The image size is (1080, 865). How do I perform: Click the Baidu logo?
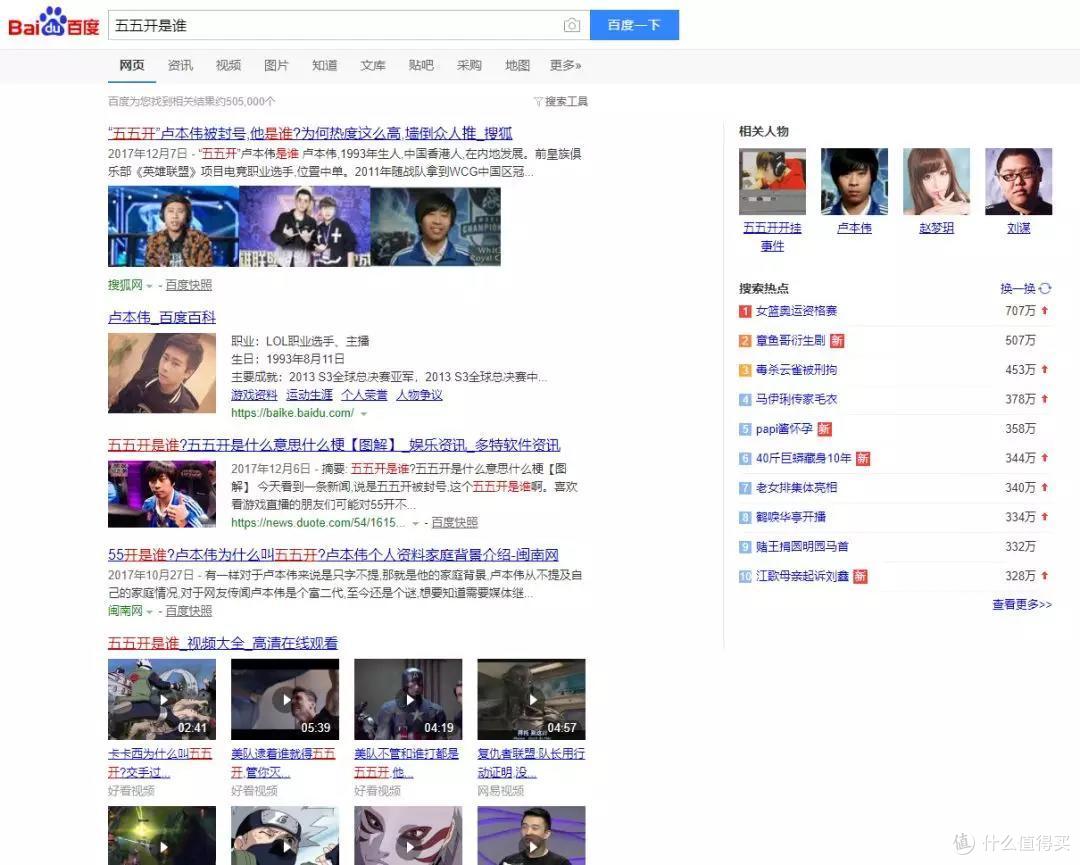(x=53, y=23)
